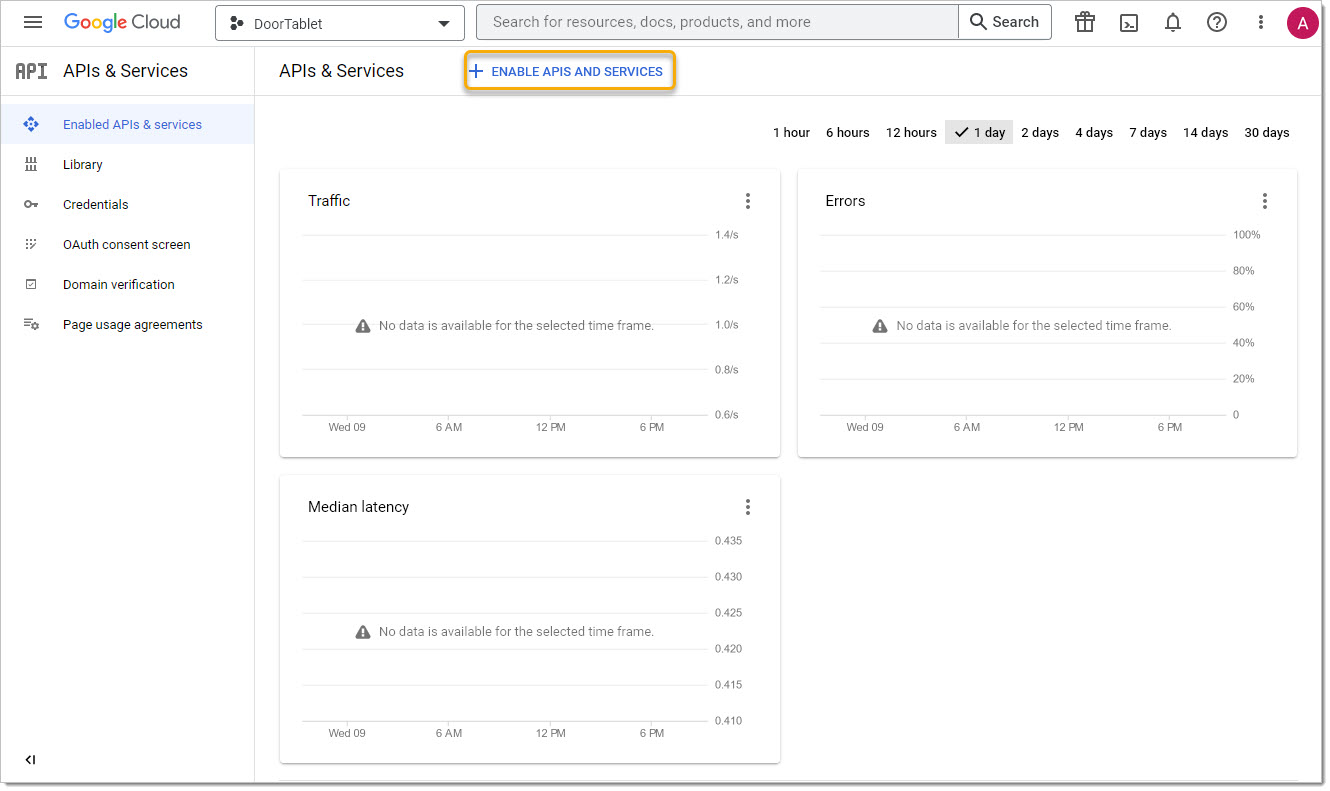
Task: Choose the 30 days time range
Action: [x=1266, y=132]
